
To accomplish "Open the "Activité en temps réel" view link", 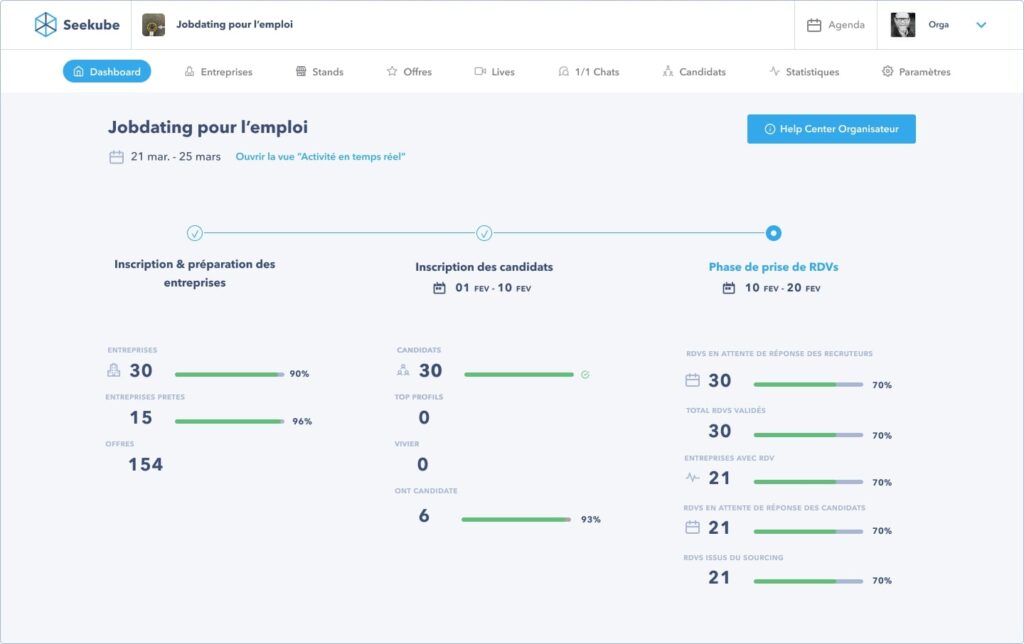I will coord(320,157).
